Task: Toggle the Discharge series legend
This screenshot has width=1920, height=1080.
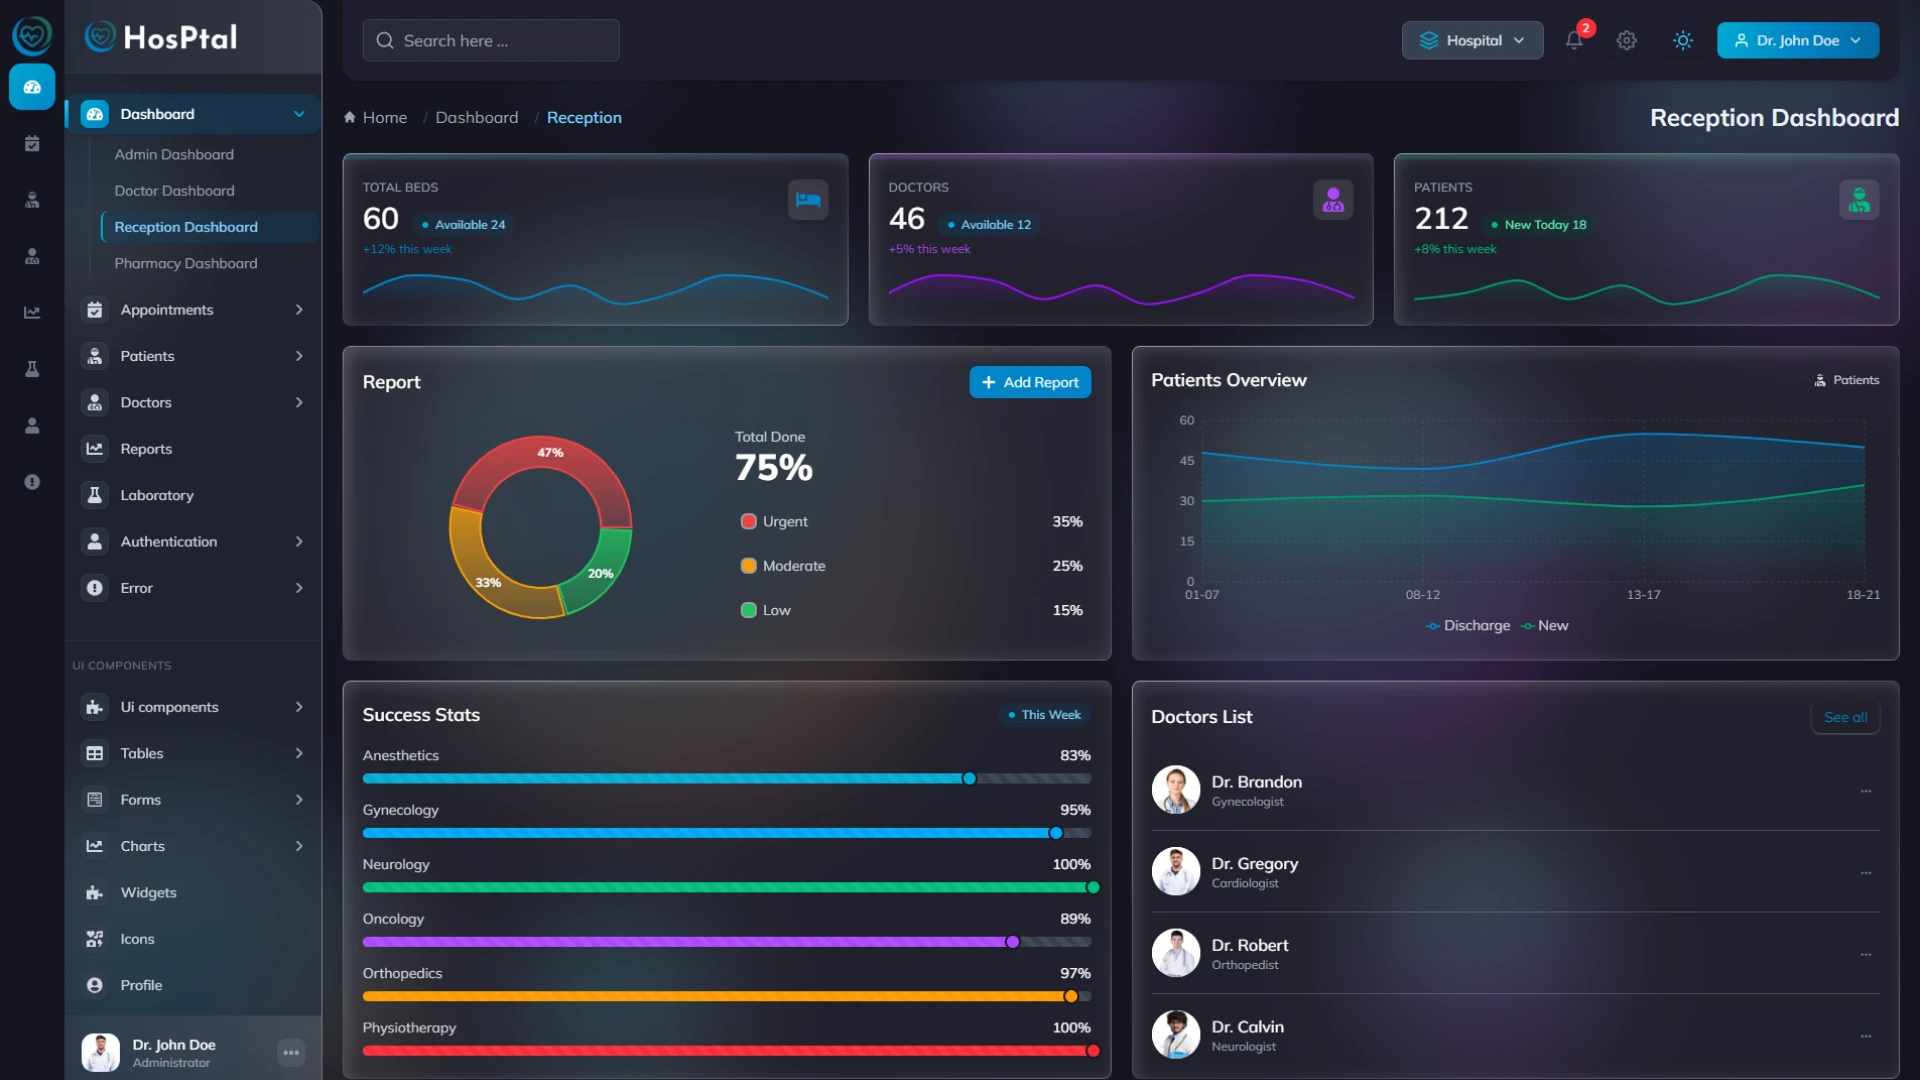Action: point(1468,626)
